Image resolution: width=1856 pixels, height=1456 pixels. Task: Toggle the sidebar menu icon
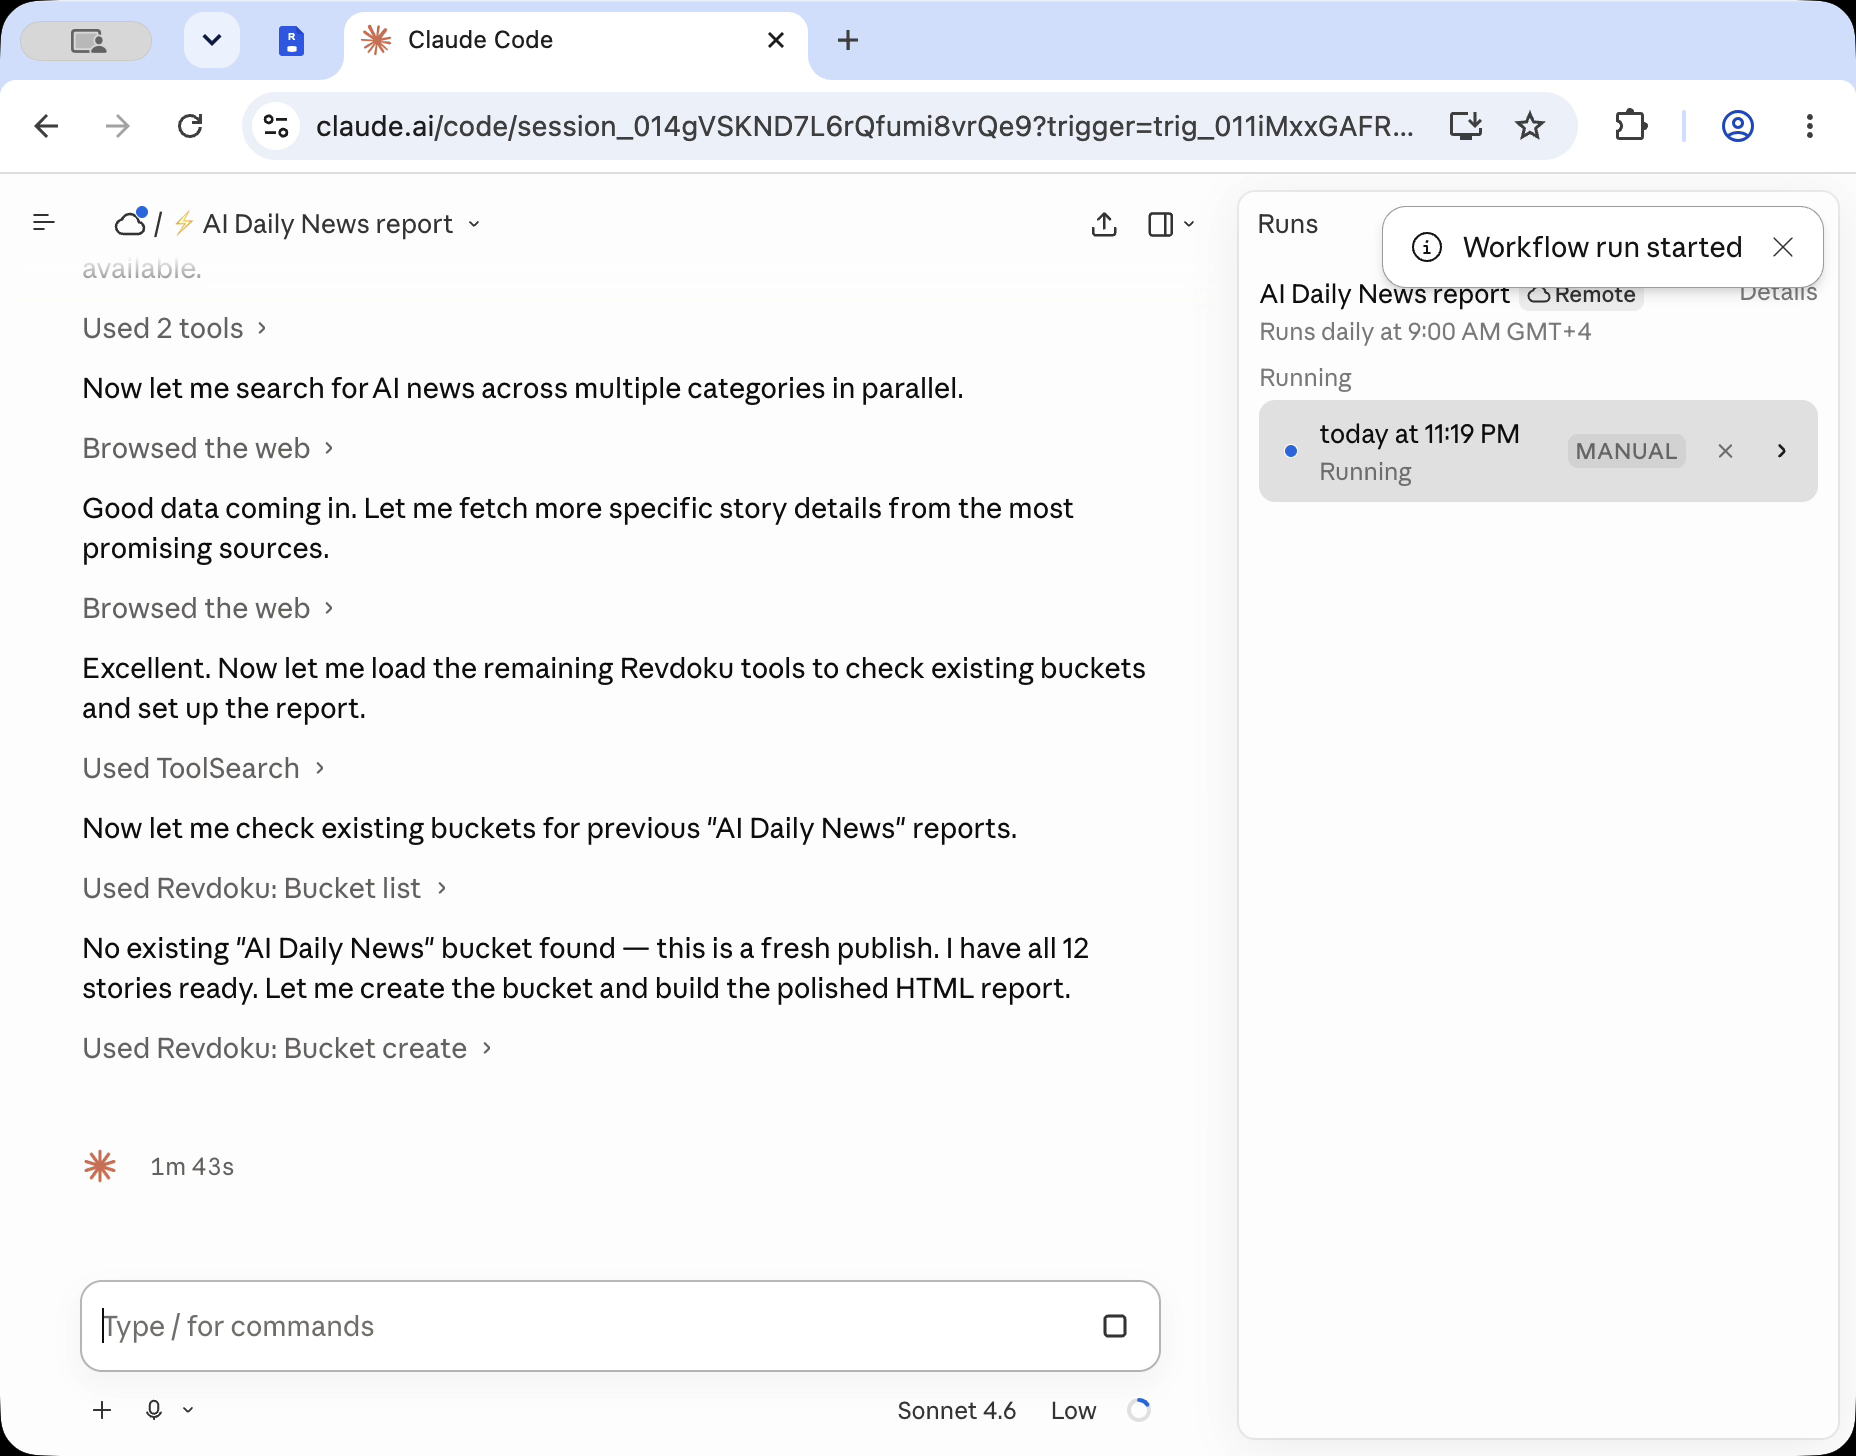pos(44,222)
